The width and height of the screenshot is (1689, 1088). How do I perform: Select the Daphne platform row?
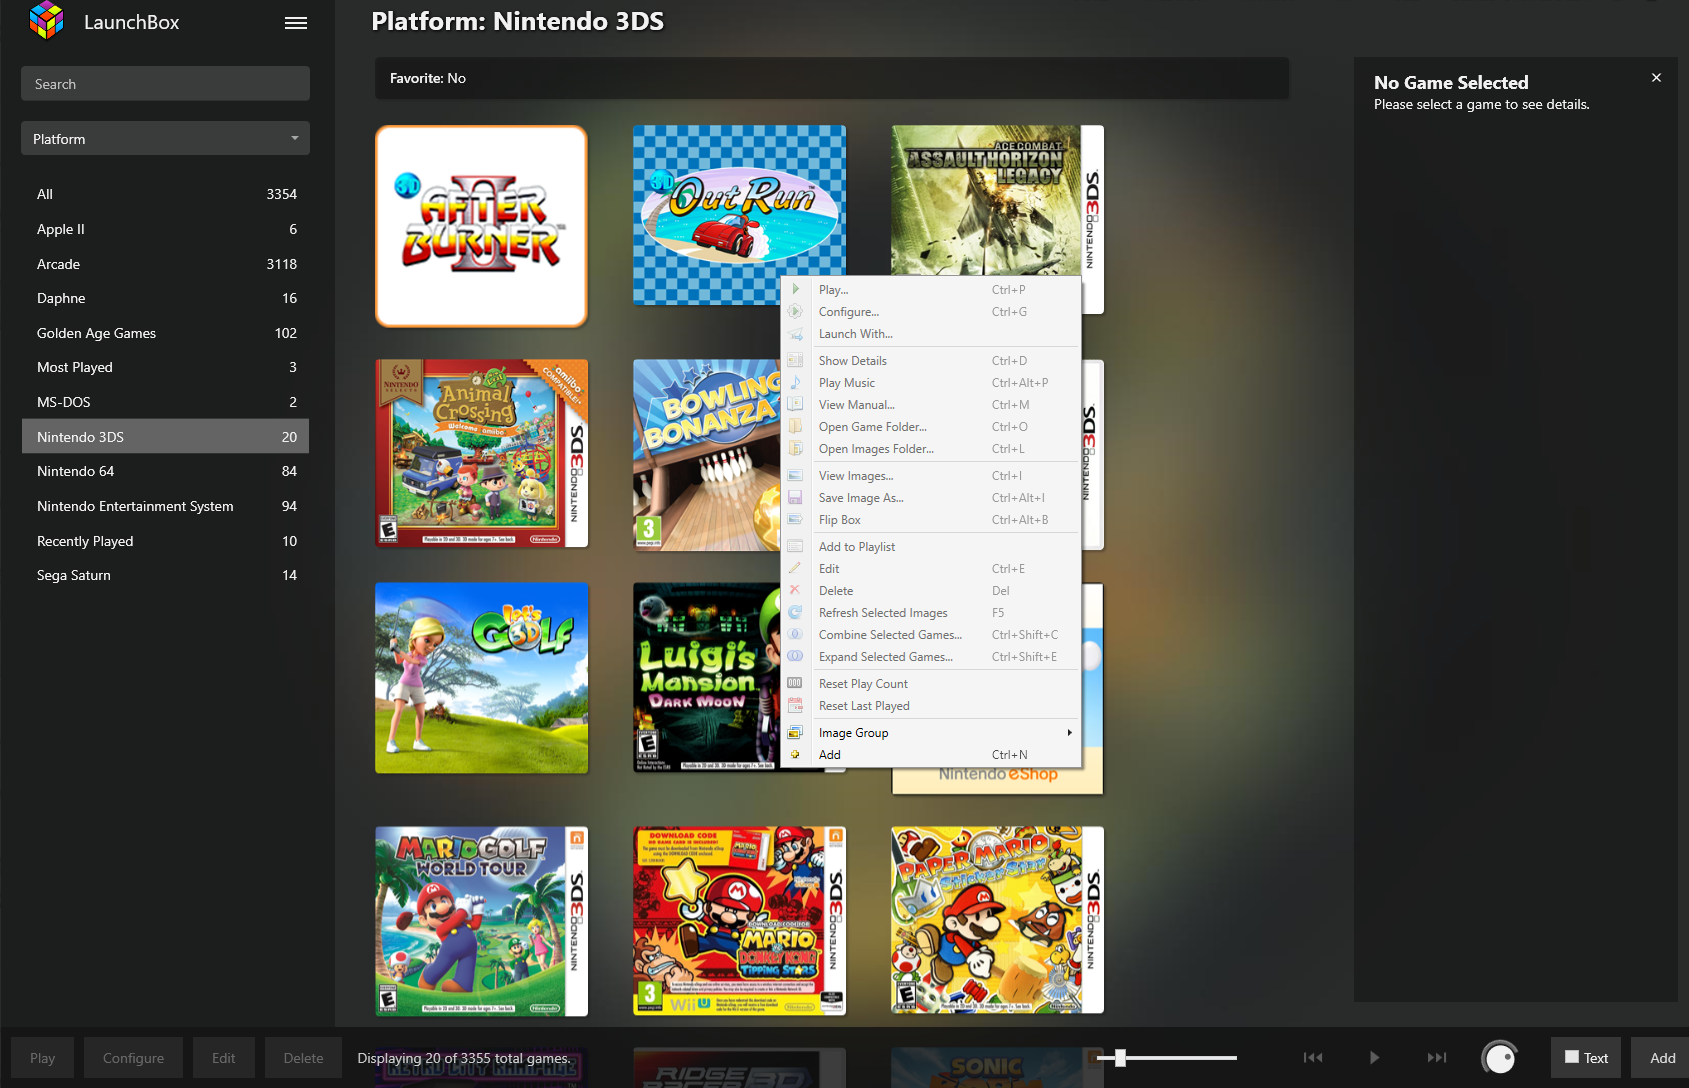point(165,298)
